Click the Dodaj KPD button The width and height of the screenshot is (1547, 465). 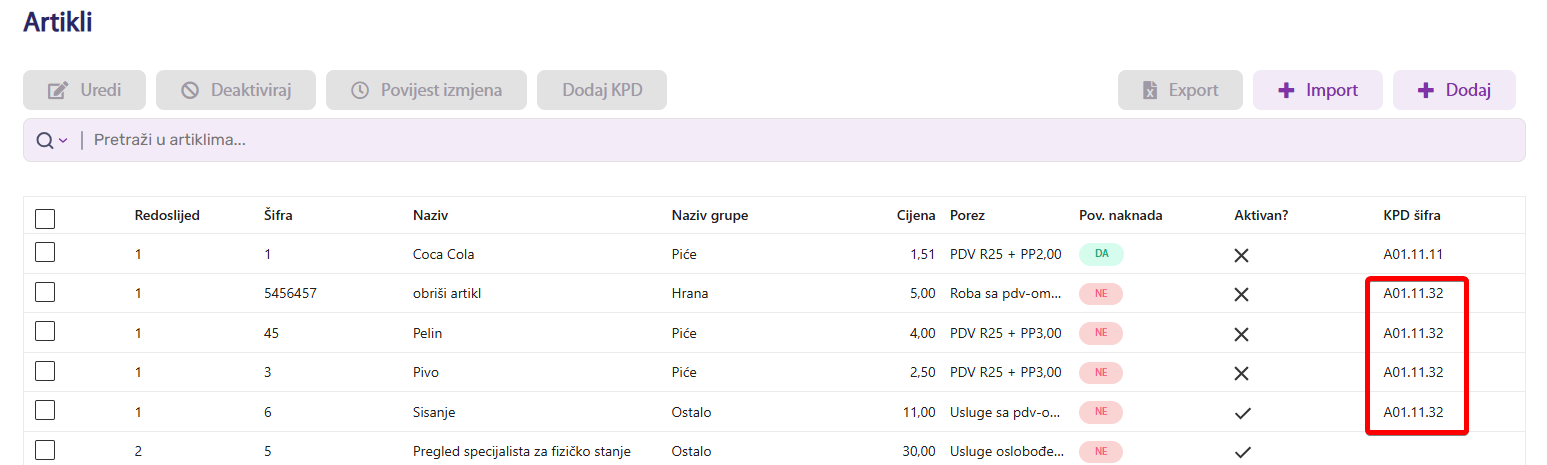coord(601,90)
